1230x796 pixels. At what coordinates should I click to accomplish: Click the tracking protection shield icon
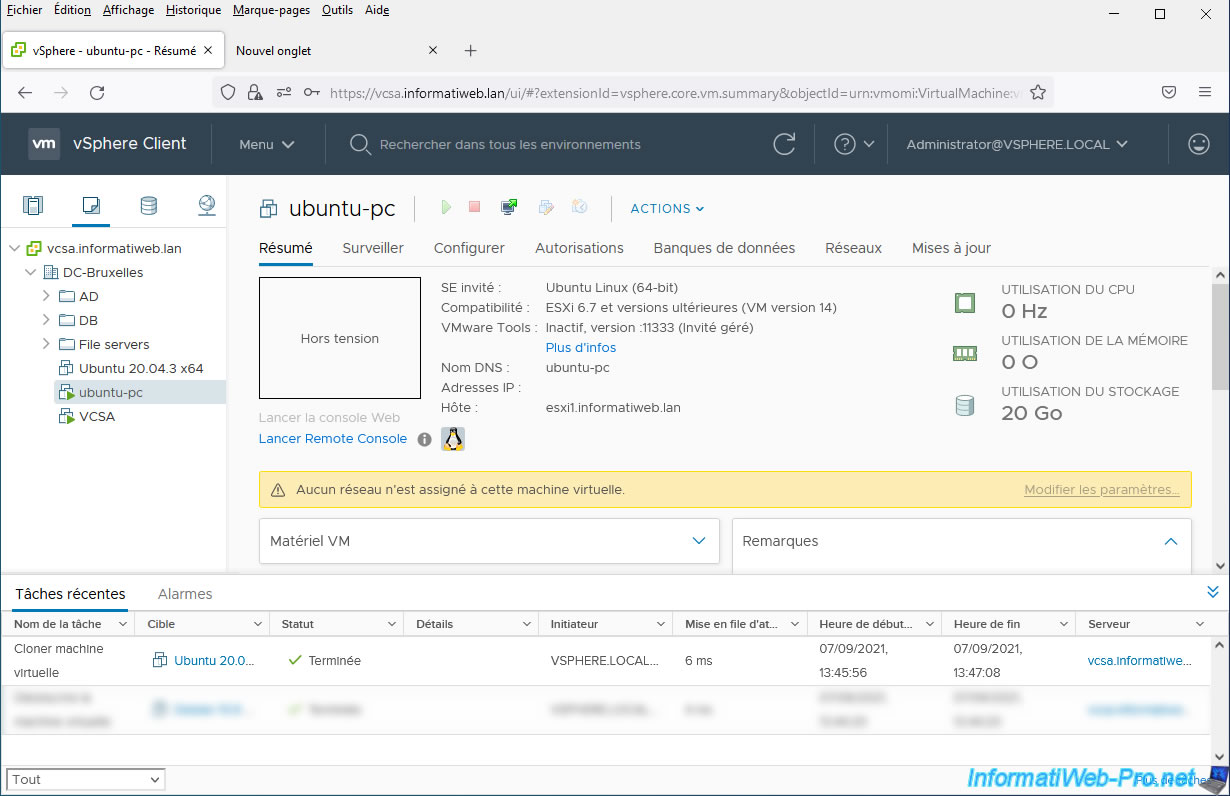[x=228, y=93]
